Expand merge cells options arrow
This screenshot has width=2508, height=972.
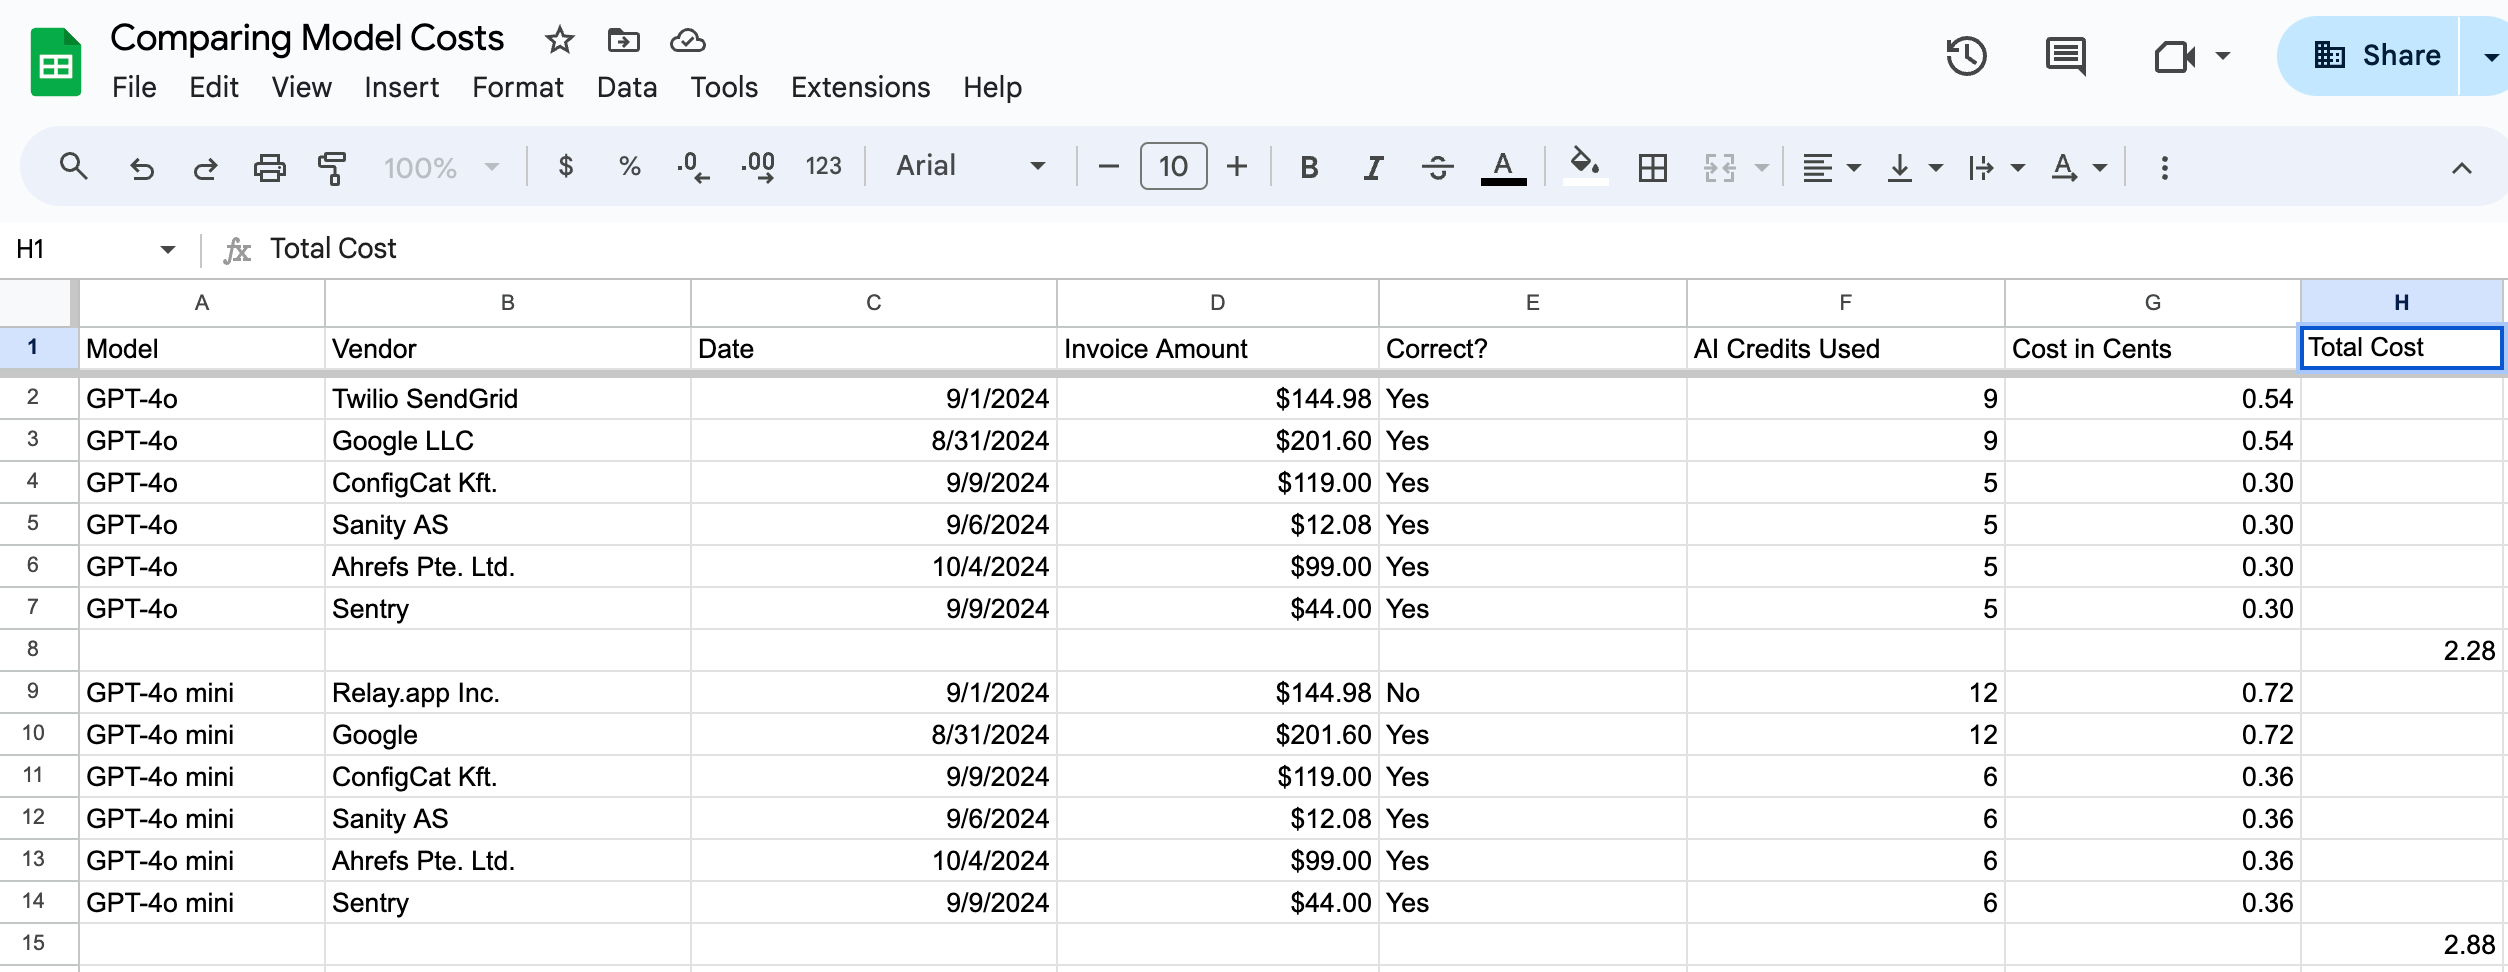(1762, 167)
